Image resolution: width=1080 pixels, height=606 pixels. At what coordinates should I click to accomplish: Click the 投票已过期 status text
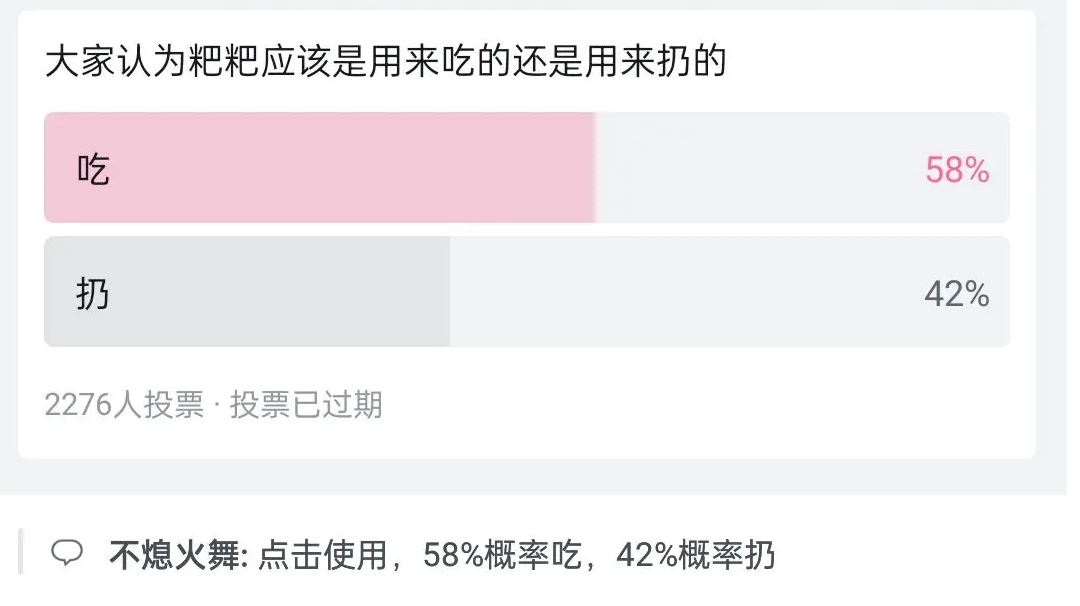click(x=306, y=405)
